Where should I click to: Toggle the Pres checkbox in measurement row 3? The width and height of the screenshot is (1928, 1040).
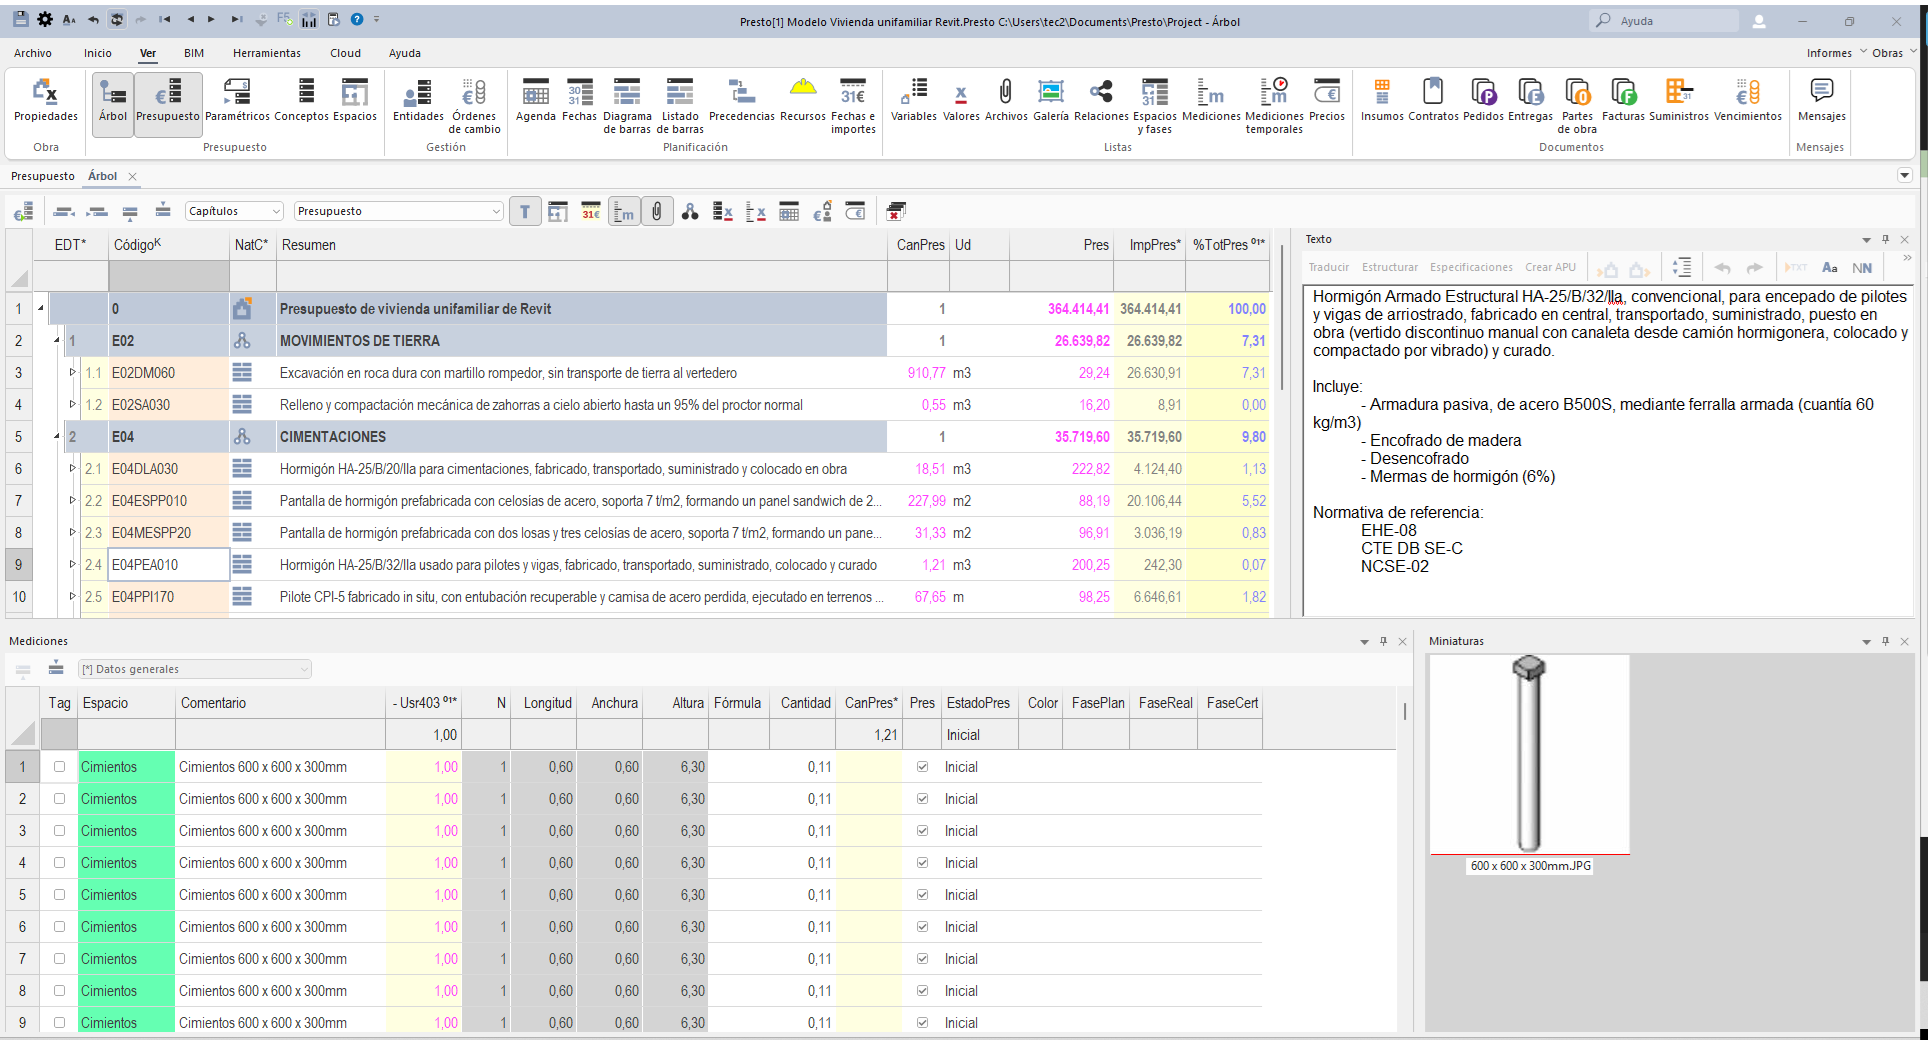(922, 831)
